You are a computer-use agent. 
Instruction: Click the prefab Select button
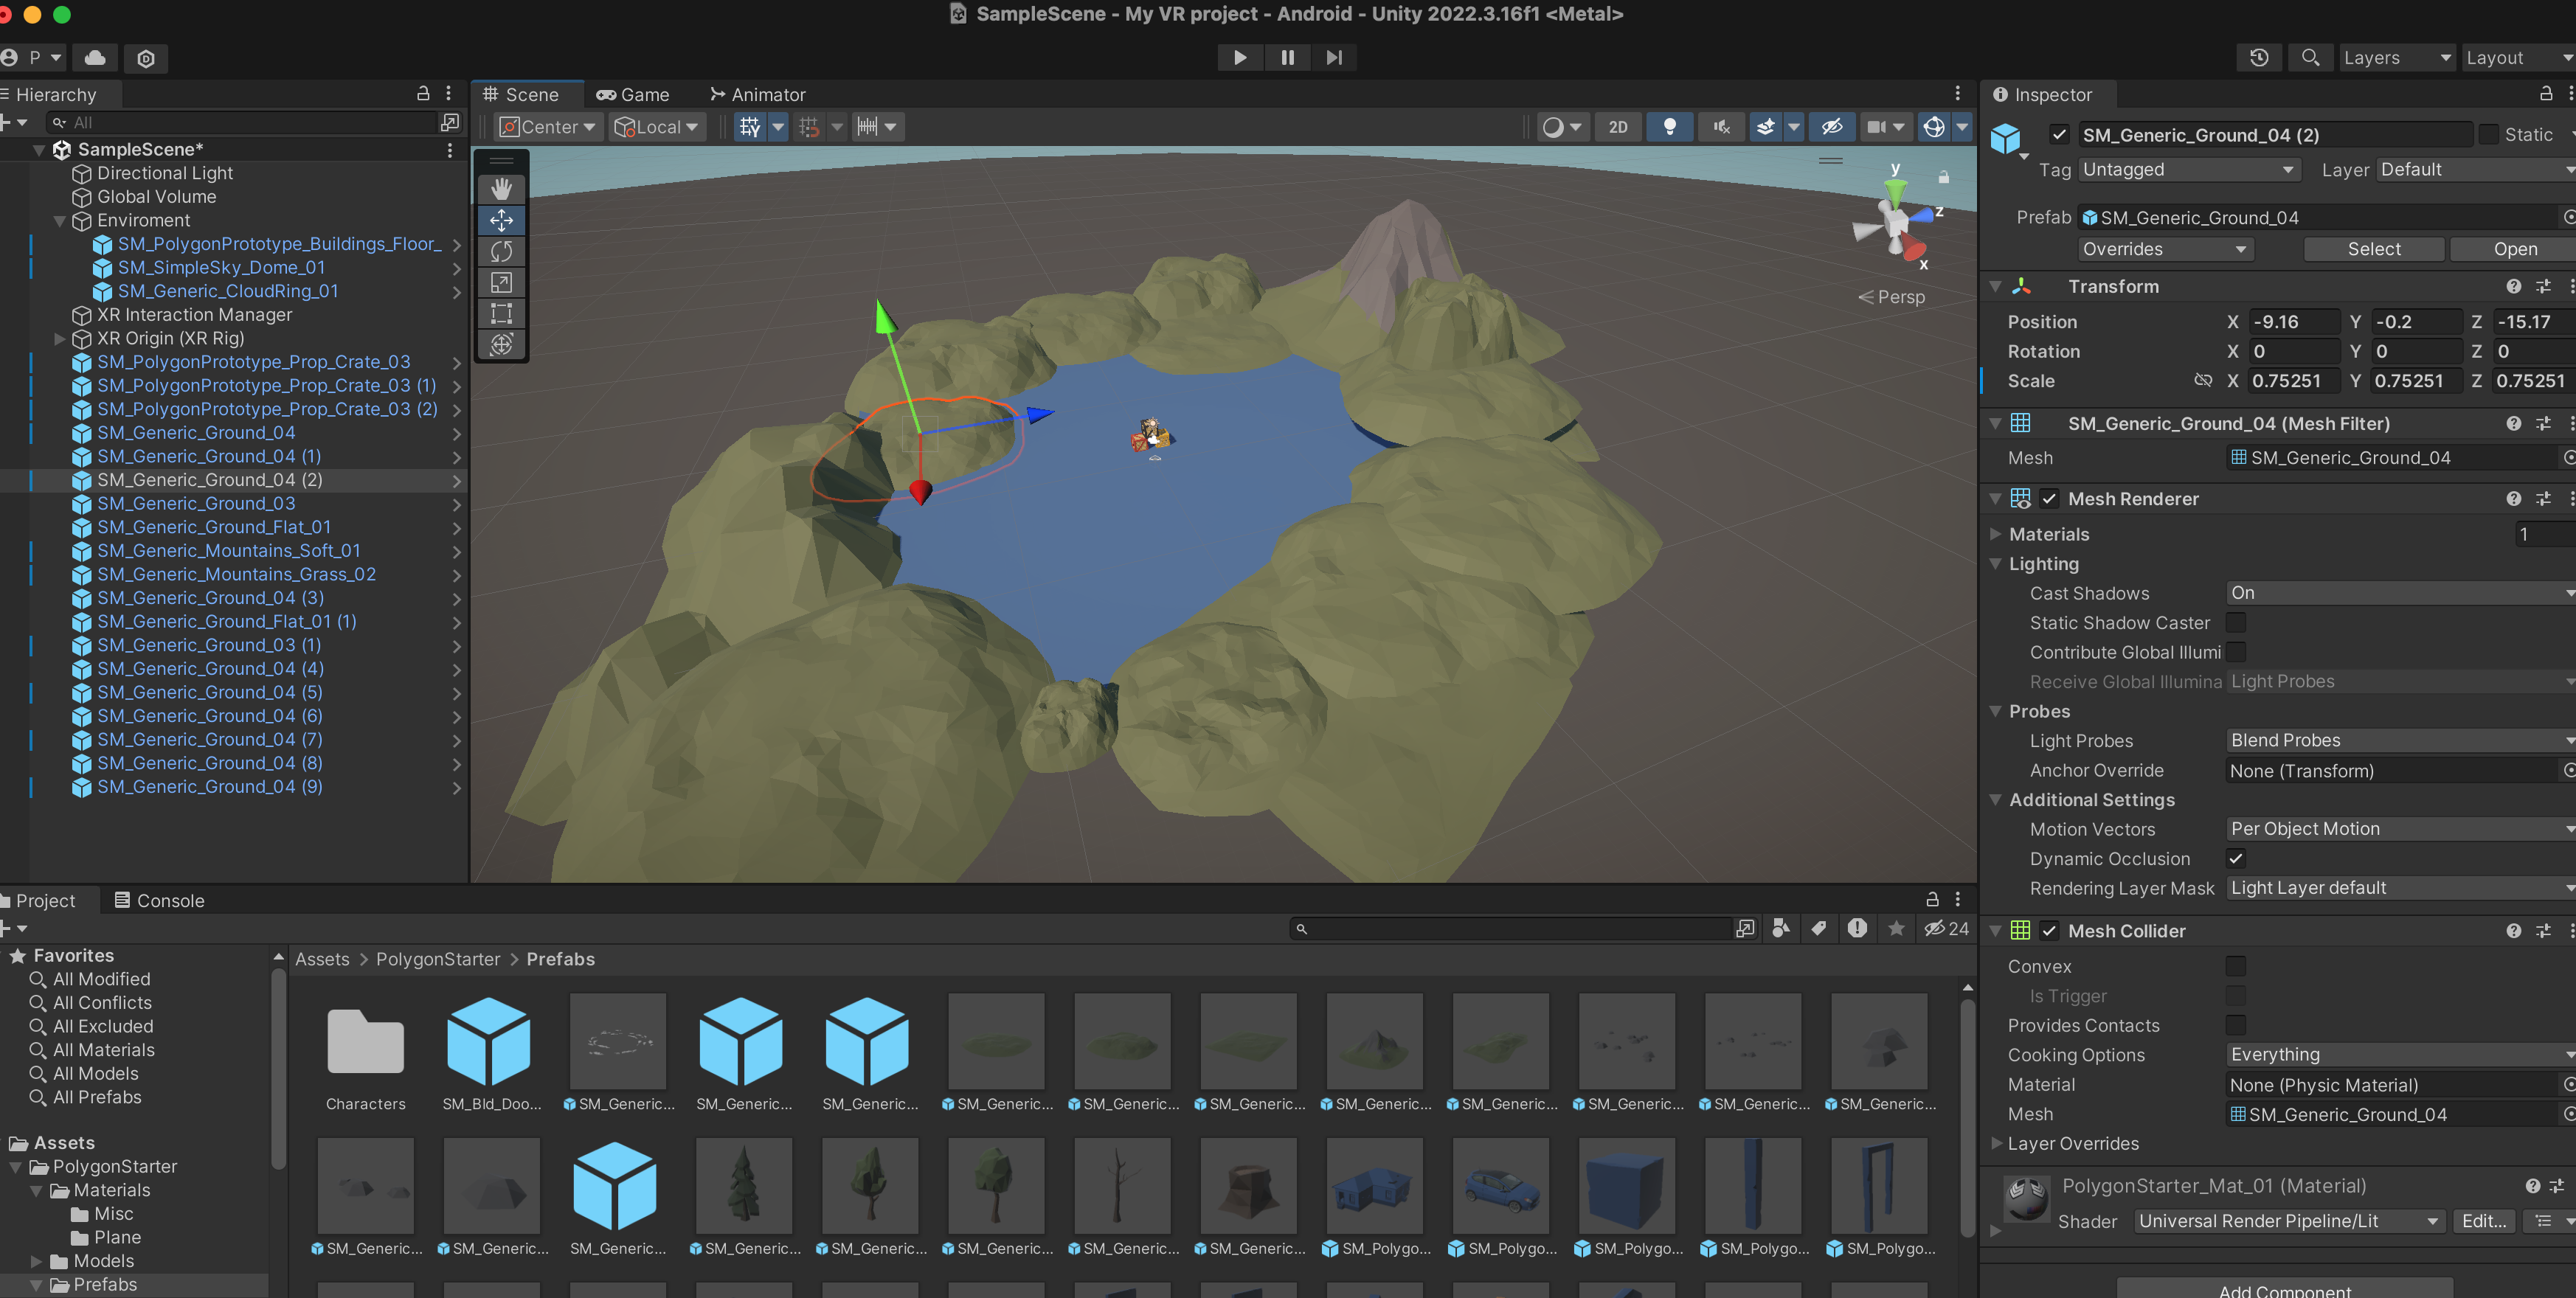coord(2373,249)
